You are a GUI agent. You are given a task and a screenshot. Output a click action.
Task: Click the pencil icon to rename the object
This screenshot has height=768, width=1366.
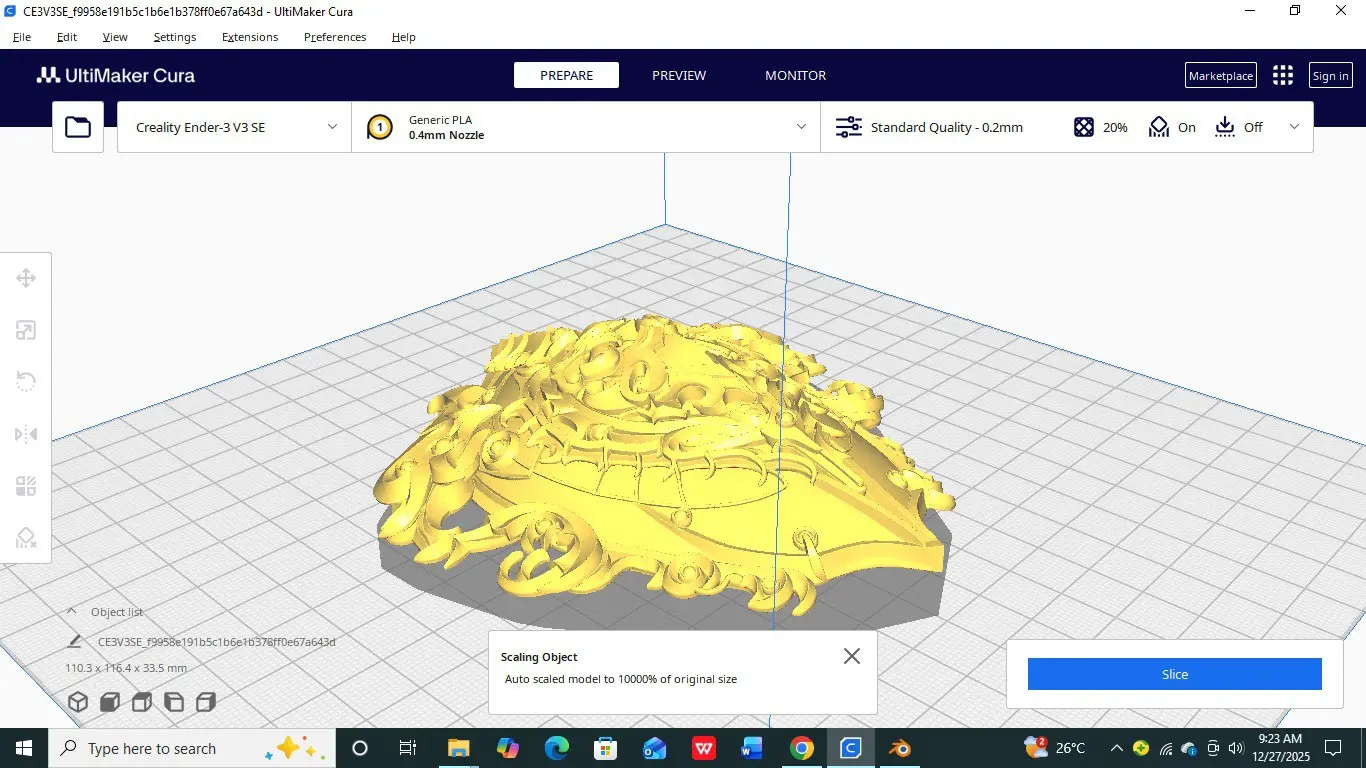click(74, 642)
